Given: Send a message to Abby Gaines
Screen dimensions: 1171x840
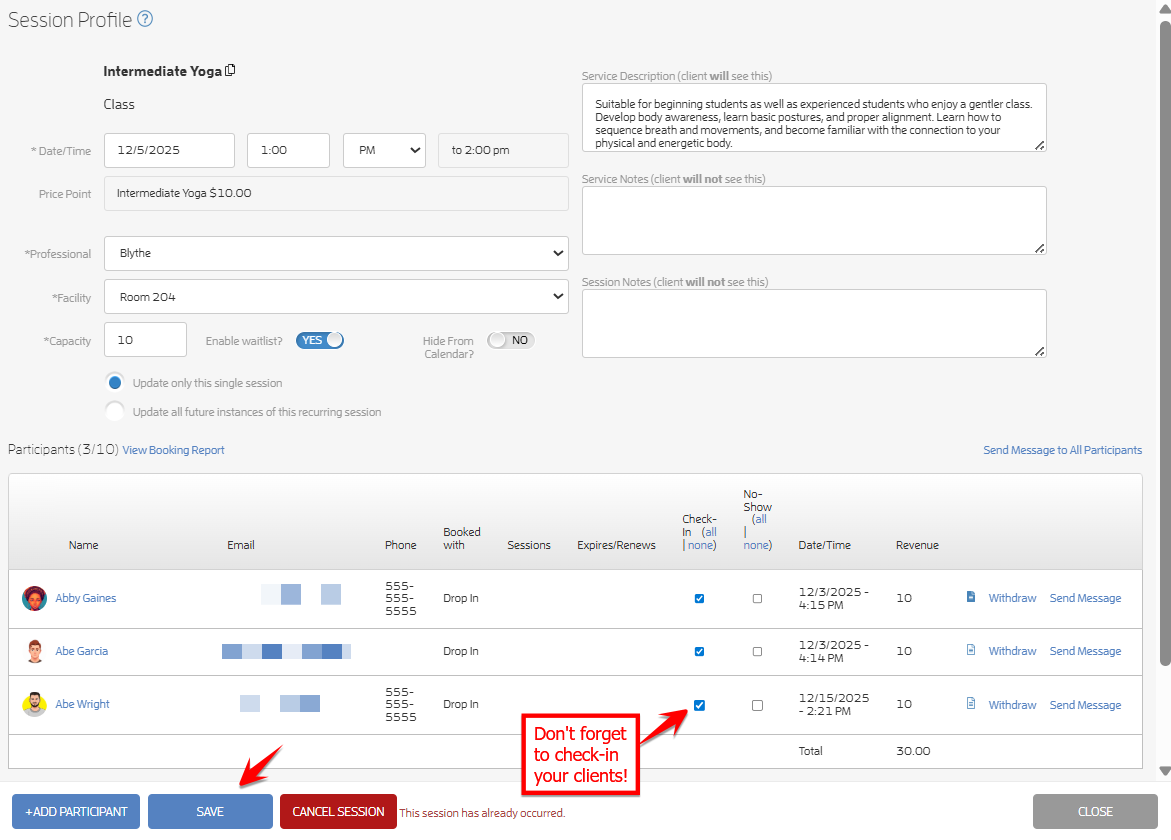Looking at the screenshot, I should pos(1085,598).
